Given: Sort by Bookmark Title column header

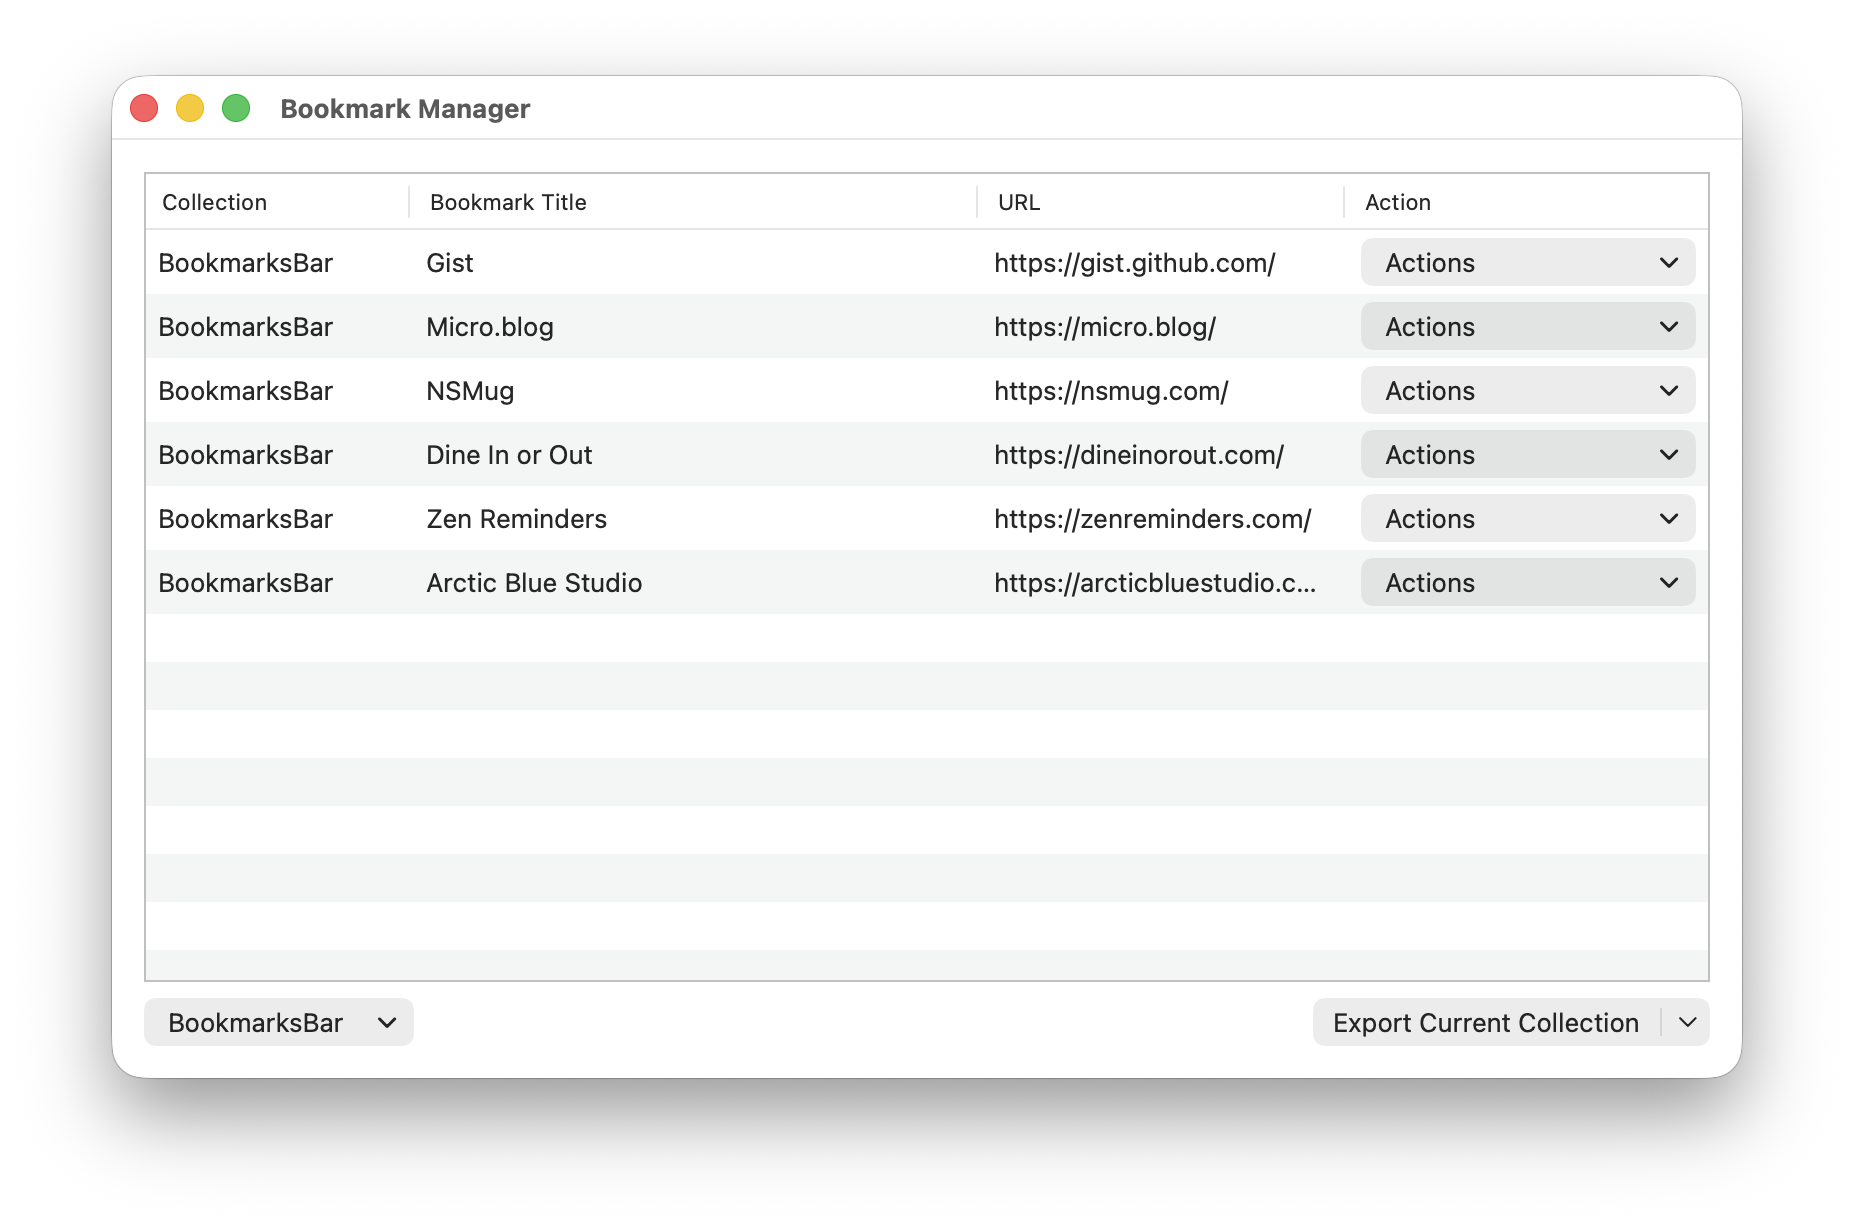Looking at the screenshot, I should pos(508,202).
